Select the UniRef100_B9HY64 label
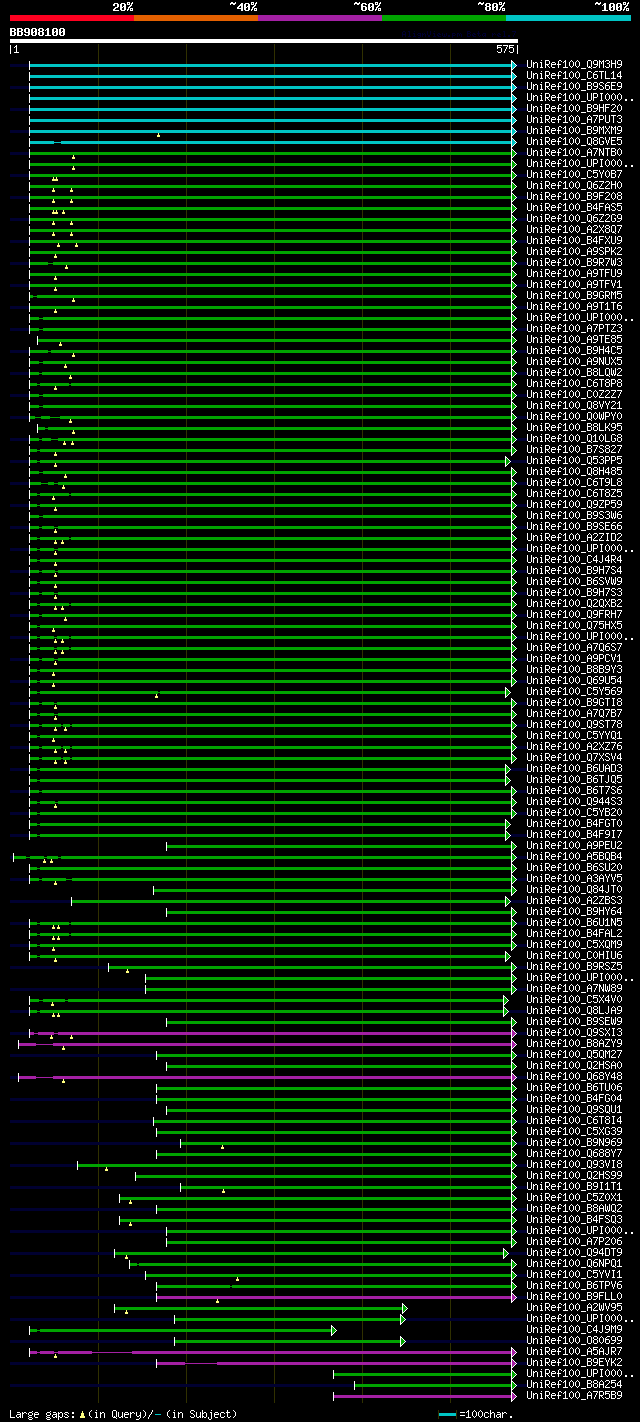Image resolution: width=640 pixels, height=1422 pixels. point(575,912)
